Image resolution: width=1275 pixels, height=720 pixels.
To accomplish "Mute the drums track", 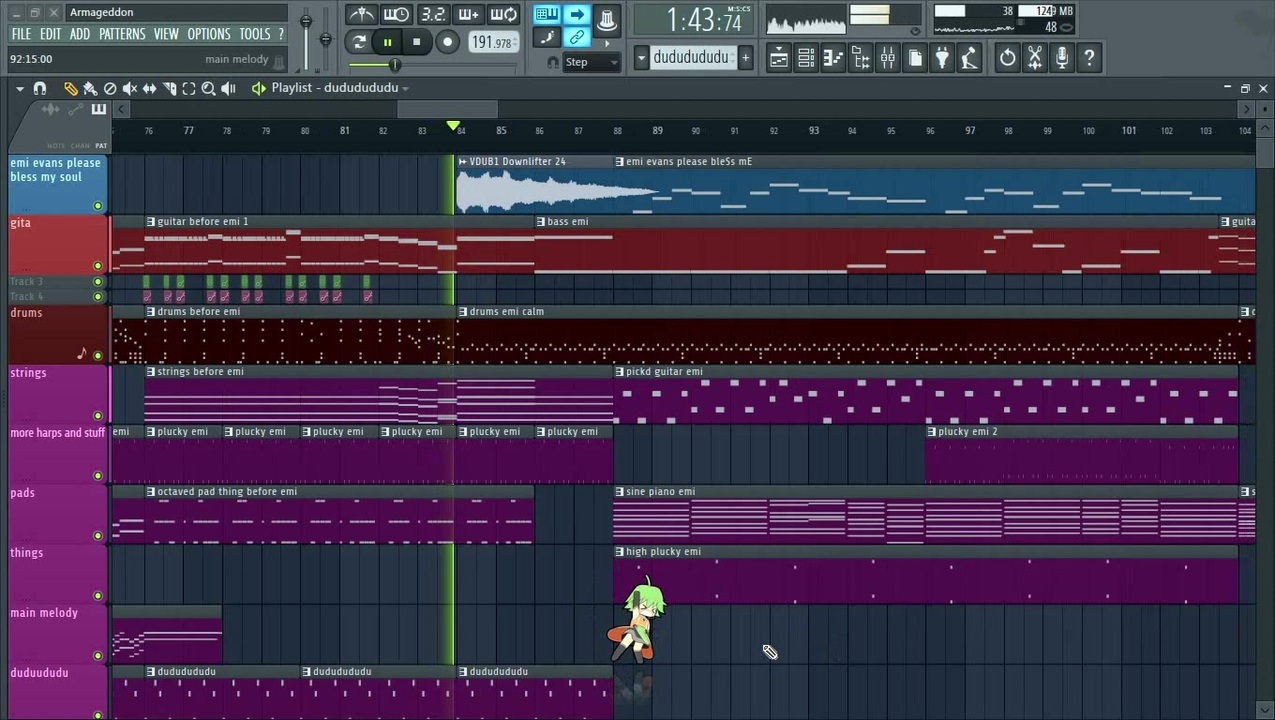I will click(98, 355).
